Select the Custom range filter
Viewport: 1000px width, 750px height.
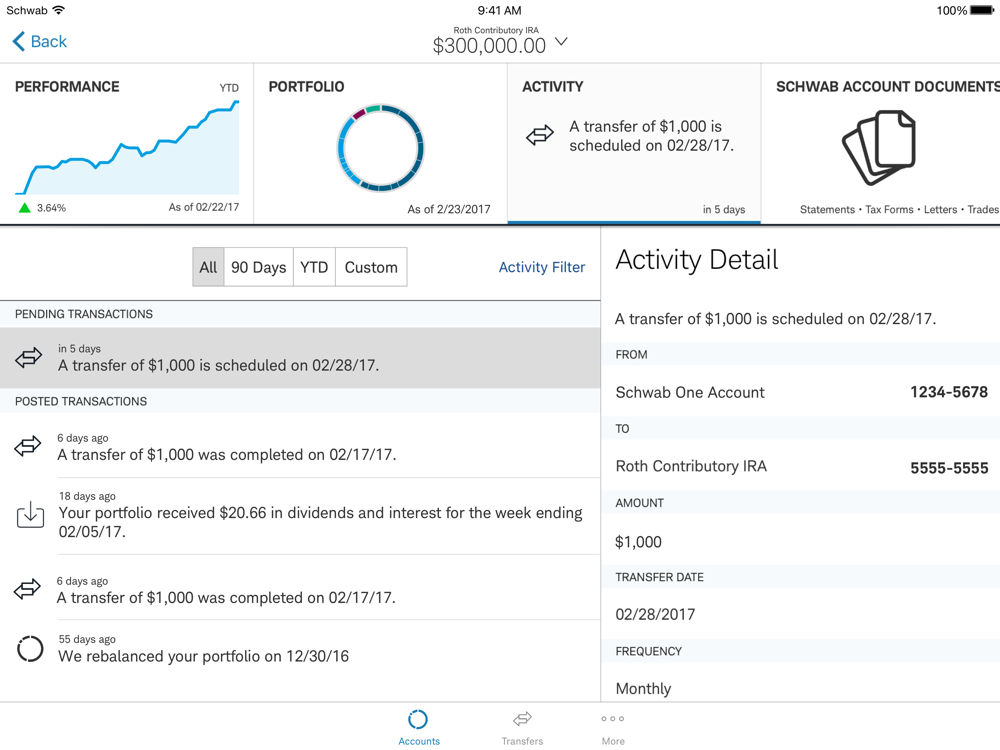[371, 267]
